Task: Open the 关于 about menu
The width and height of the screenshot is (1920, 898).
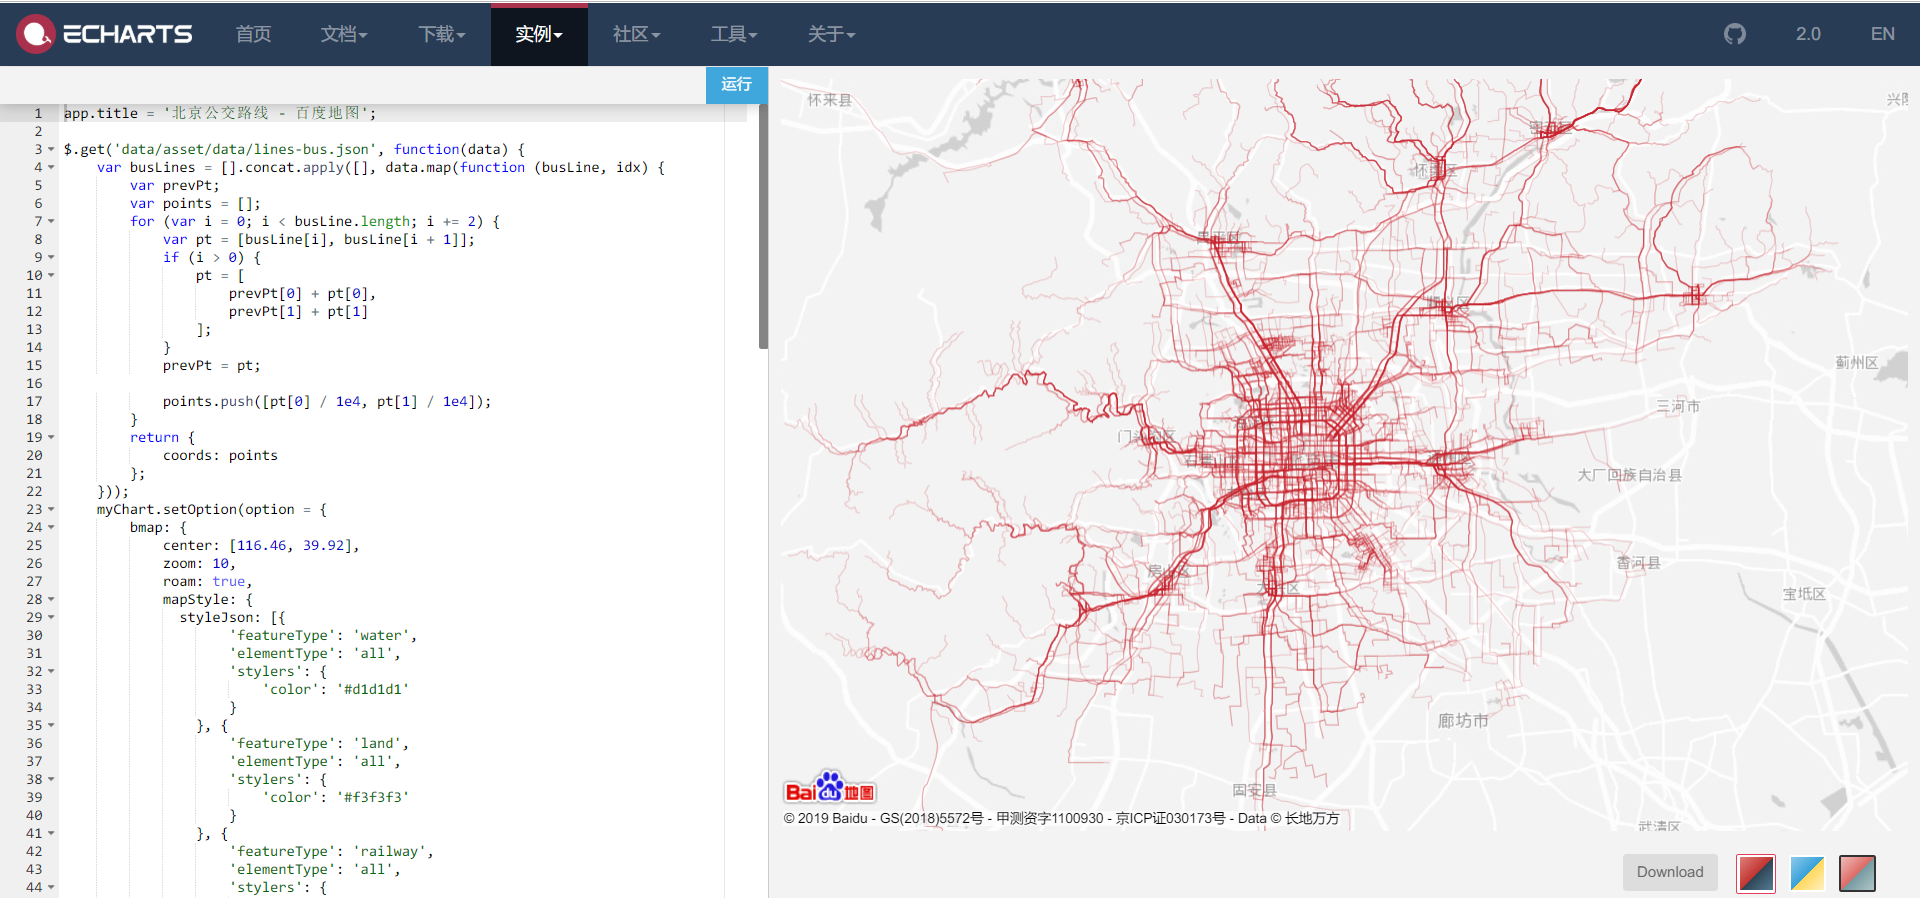Action: 831,34
